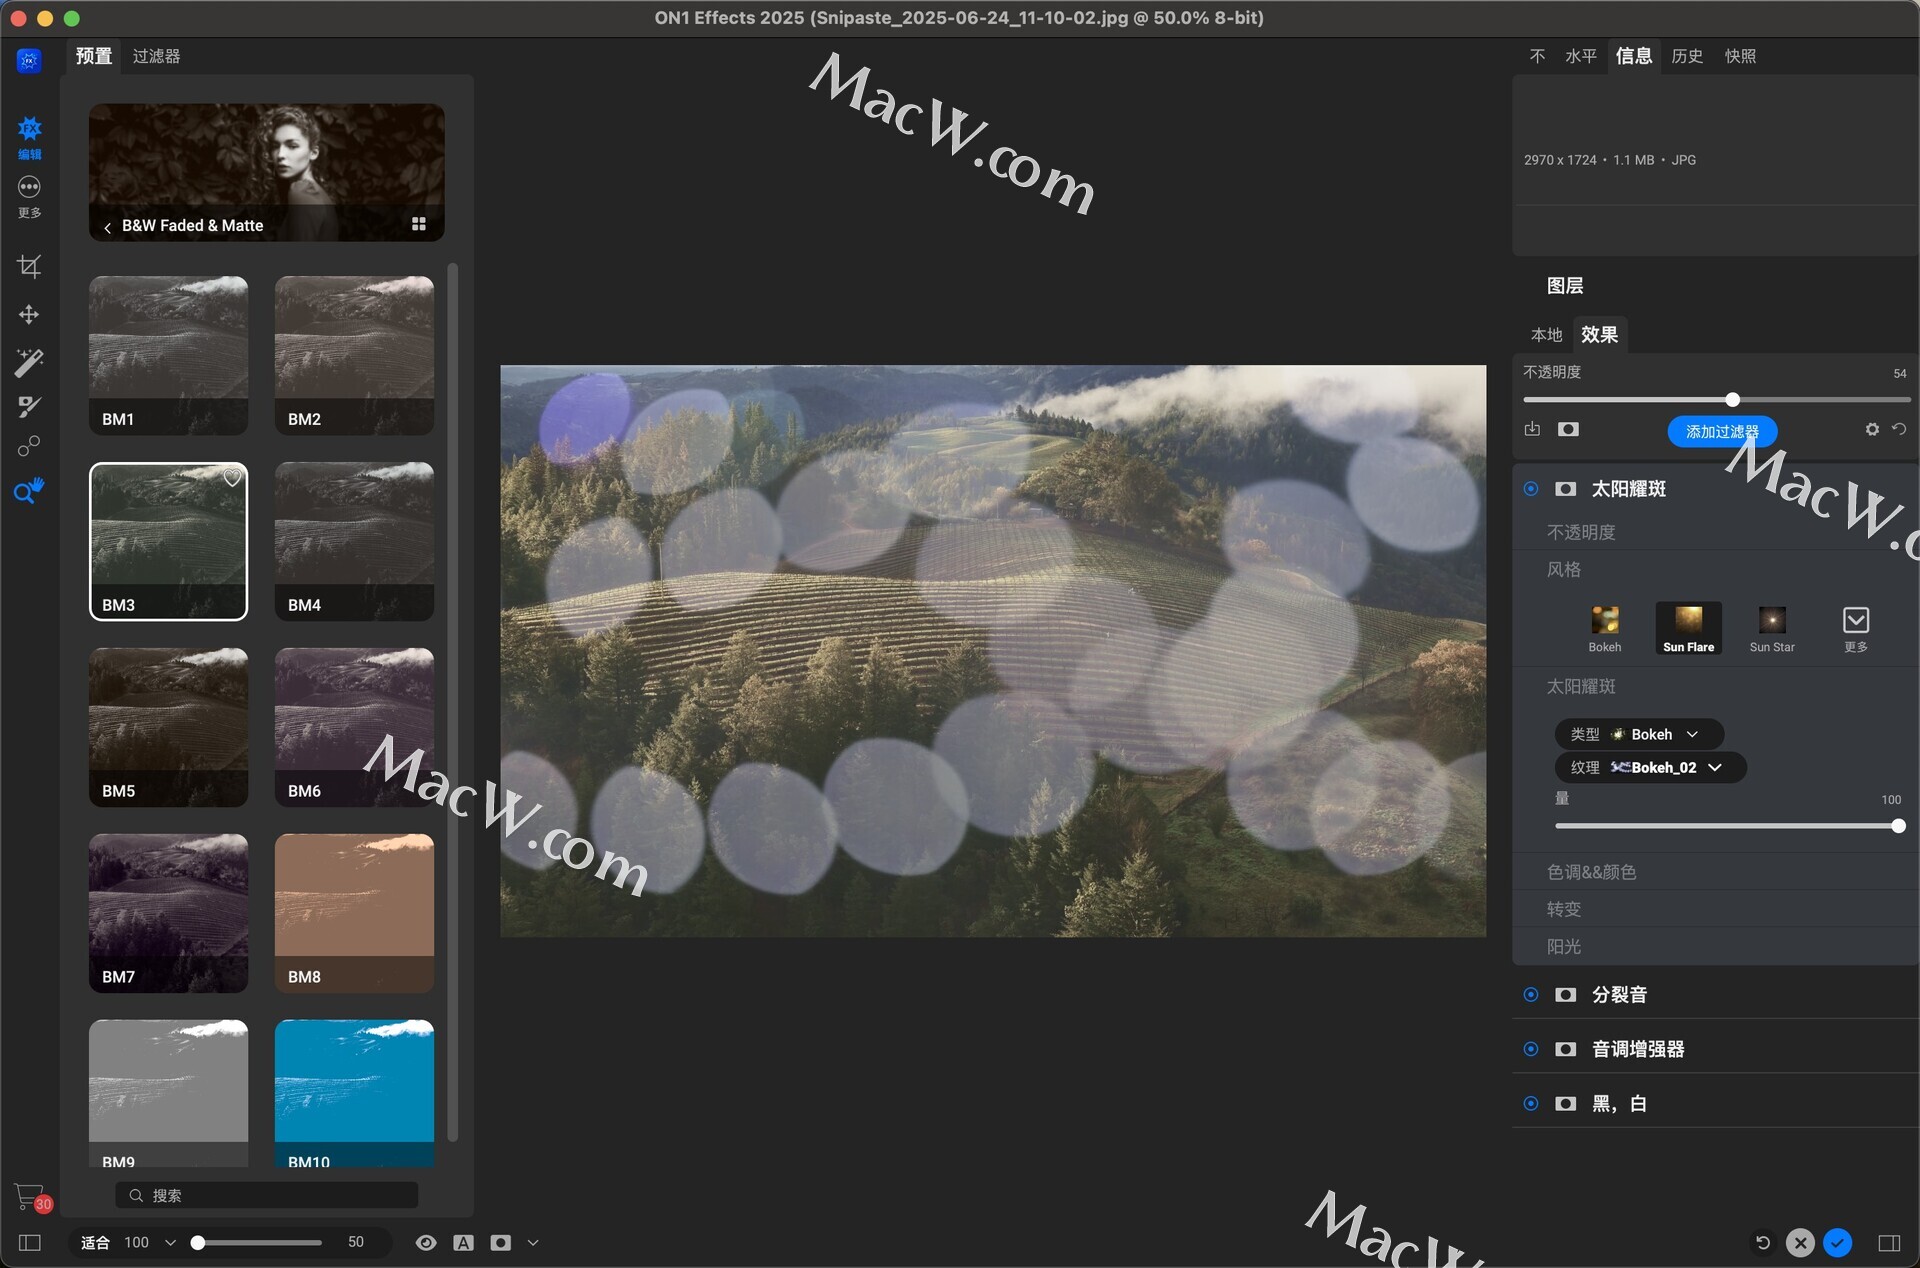This screenshot has height=1268, width=1920.
Task: Expand the zoom percentage dropdown beside 100
Action: point(170,1242)
